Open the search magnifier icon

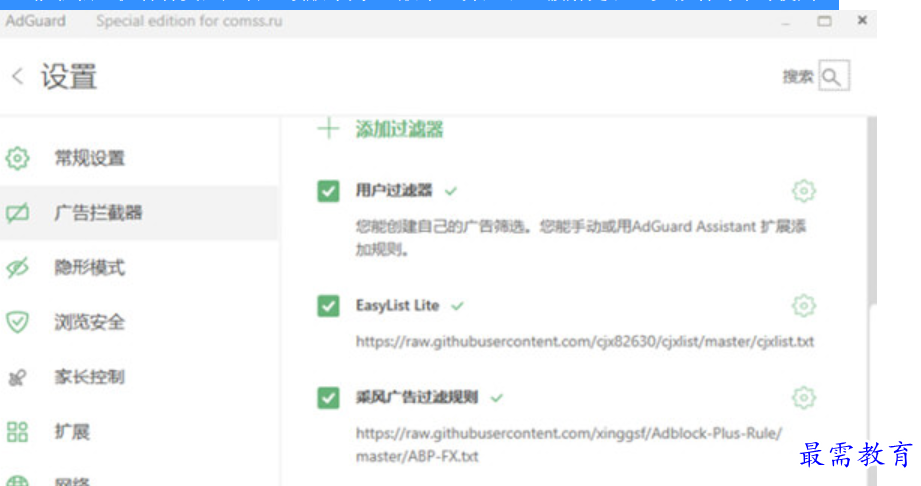pos(832,76)
